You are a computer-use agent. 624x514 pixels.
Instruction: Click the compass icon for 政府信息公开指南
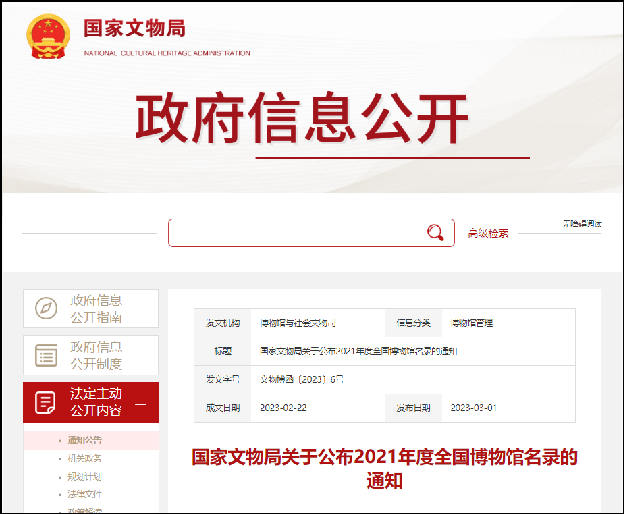click(46, 309)
